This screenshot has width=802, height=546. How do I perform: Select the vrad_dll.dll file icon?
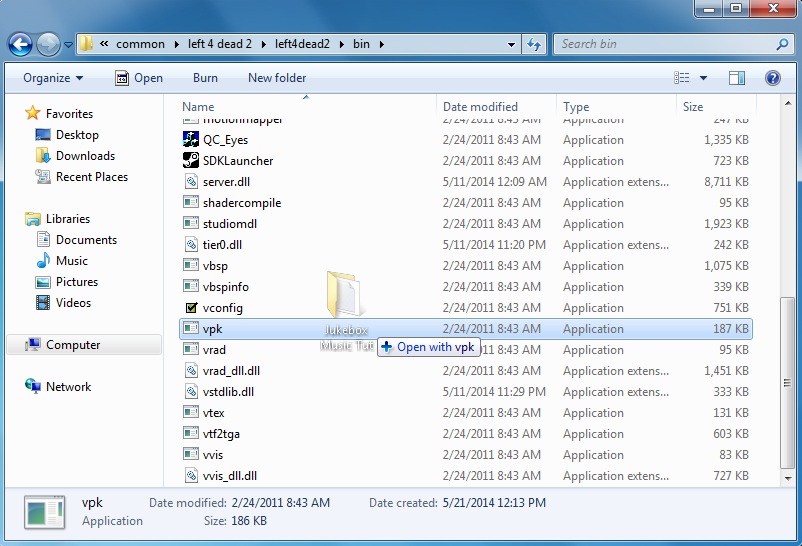click(x=191, y=370)
